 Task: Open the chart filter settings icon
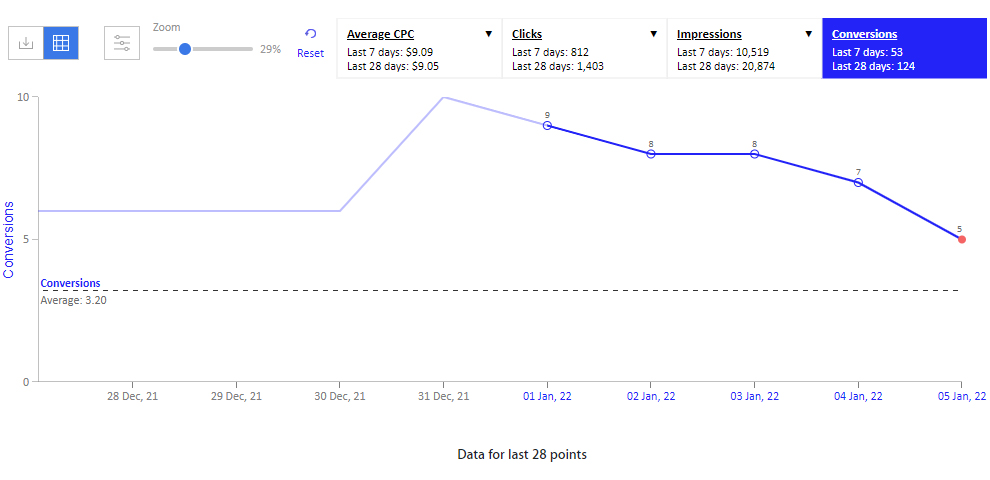tap(122, 43)
